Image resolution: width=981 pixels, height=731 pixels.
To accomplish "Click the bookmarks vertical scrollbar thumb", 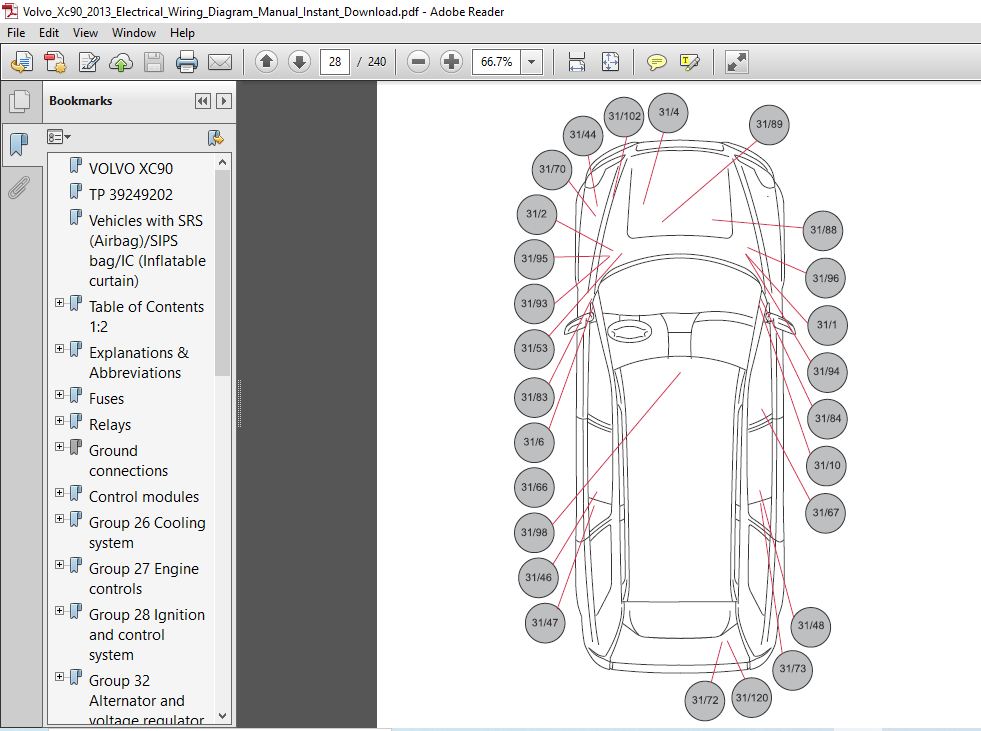I will click(223, 272).
